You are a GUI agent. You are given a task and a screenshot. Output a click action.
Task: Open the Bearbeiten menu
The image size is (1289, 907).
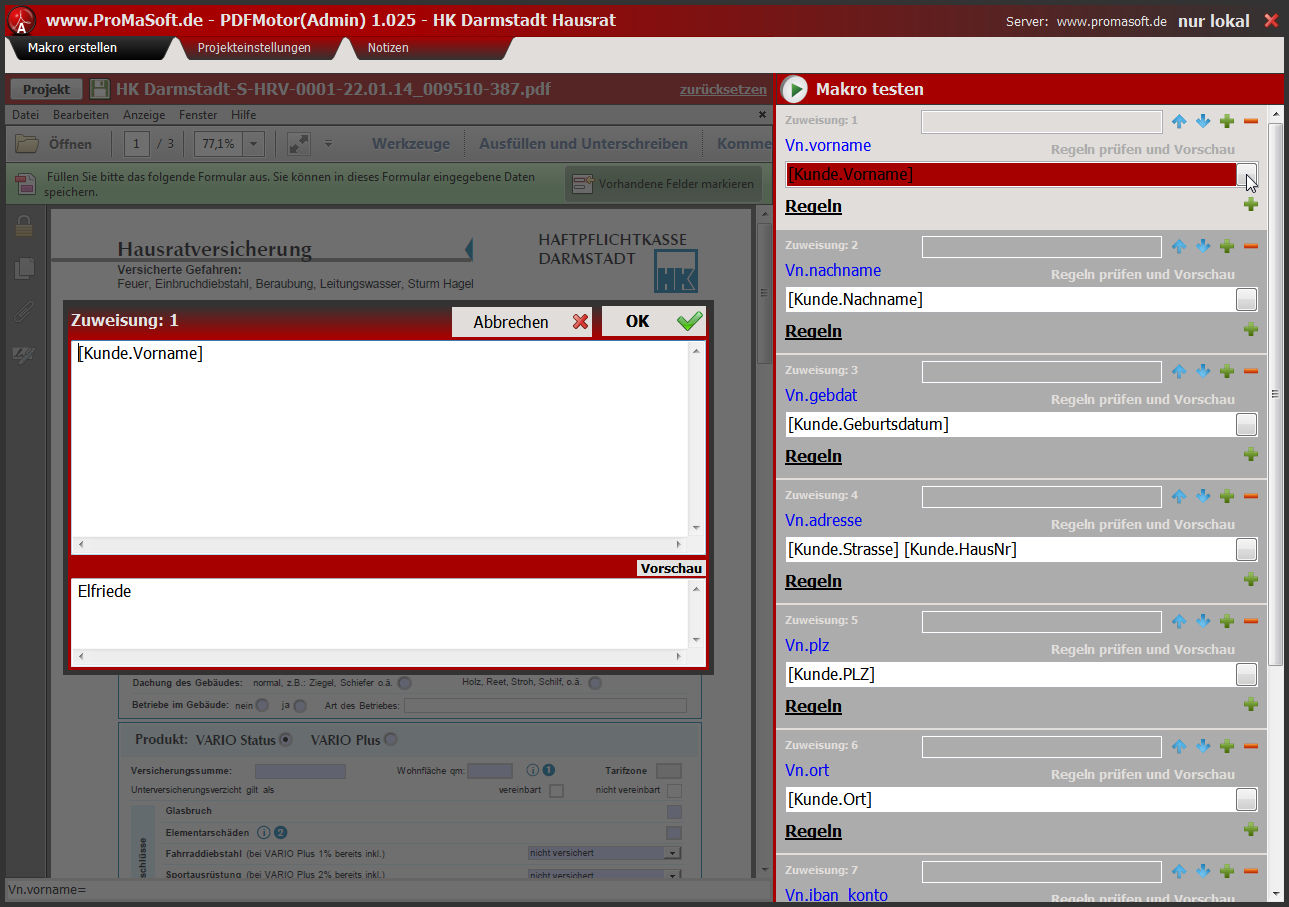point(81,115)
